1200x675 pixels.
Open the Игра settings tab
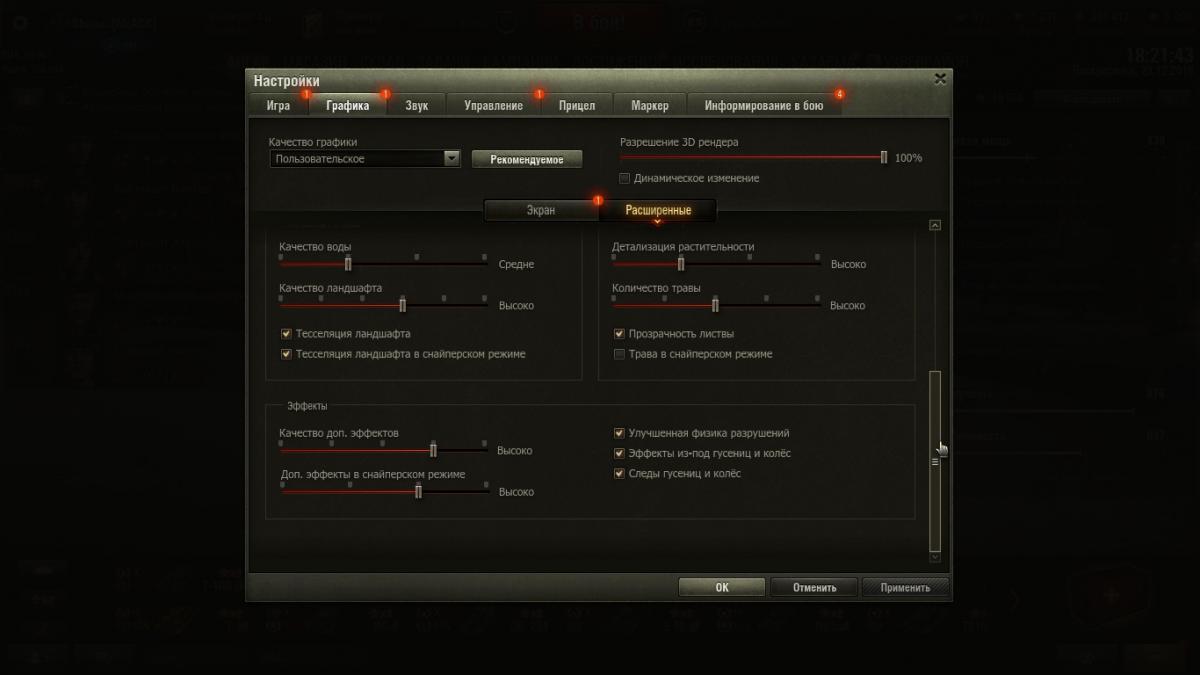278,105
